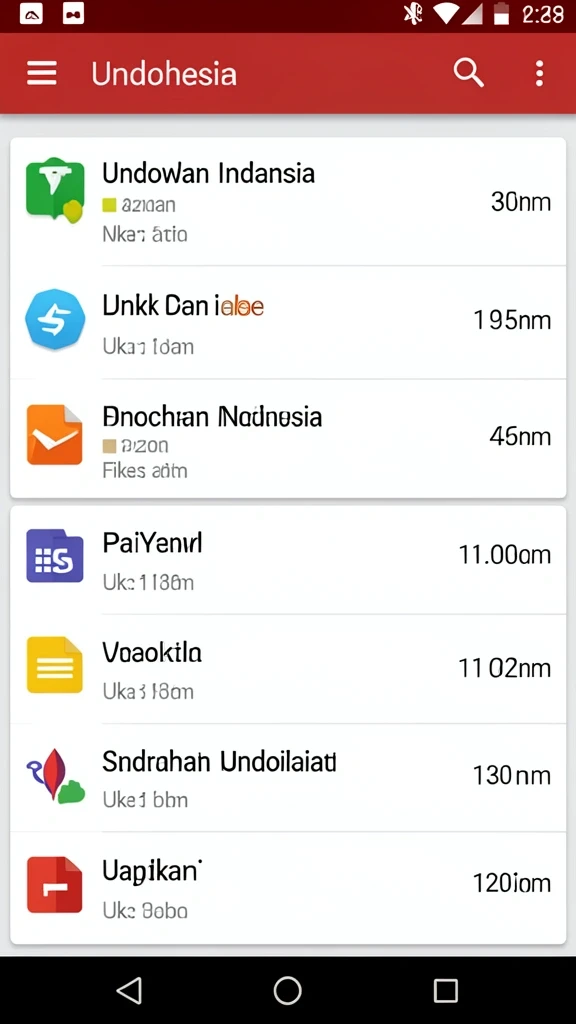The image size is (576, 1024).
Task: Select the Voaokila list item
Action: (x=288, y=669)
